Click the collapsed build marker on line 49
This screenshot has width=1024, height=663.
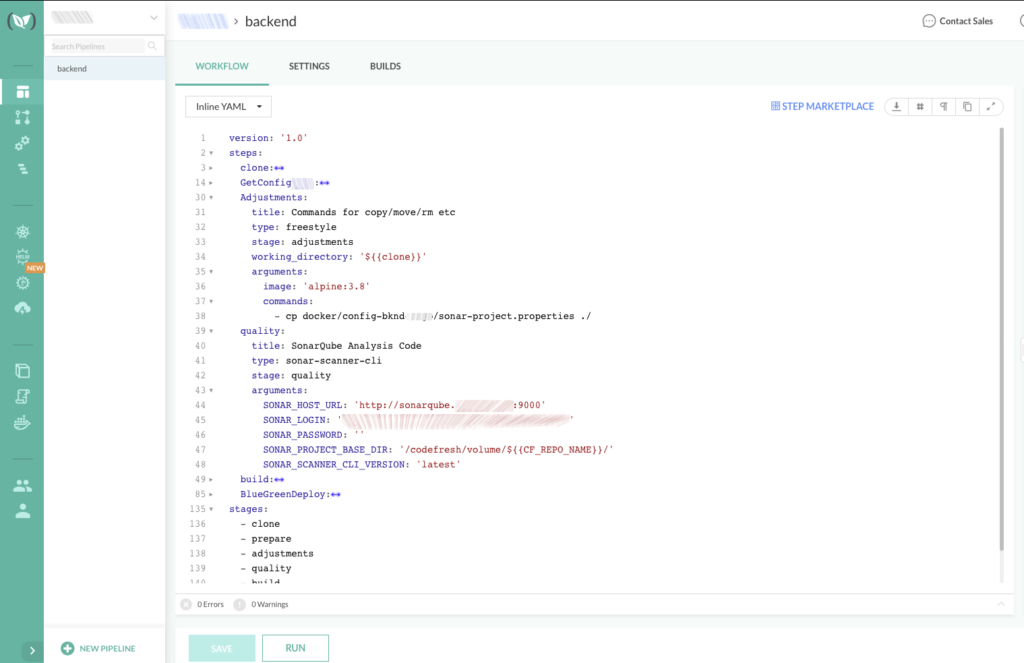pyautogui.click(x=280, y=479)
